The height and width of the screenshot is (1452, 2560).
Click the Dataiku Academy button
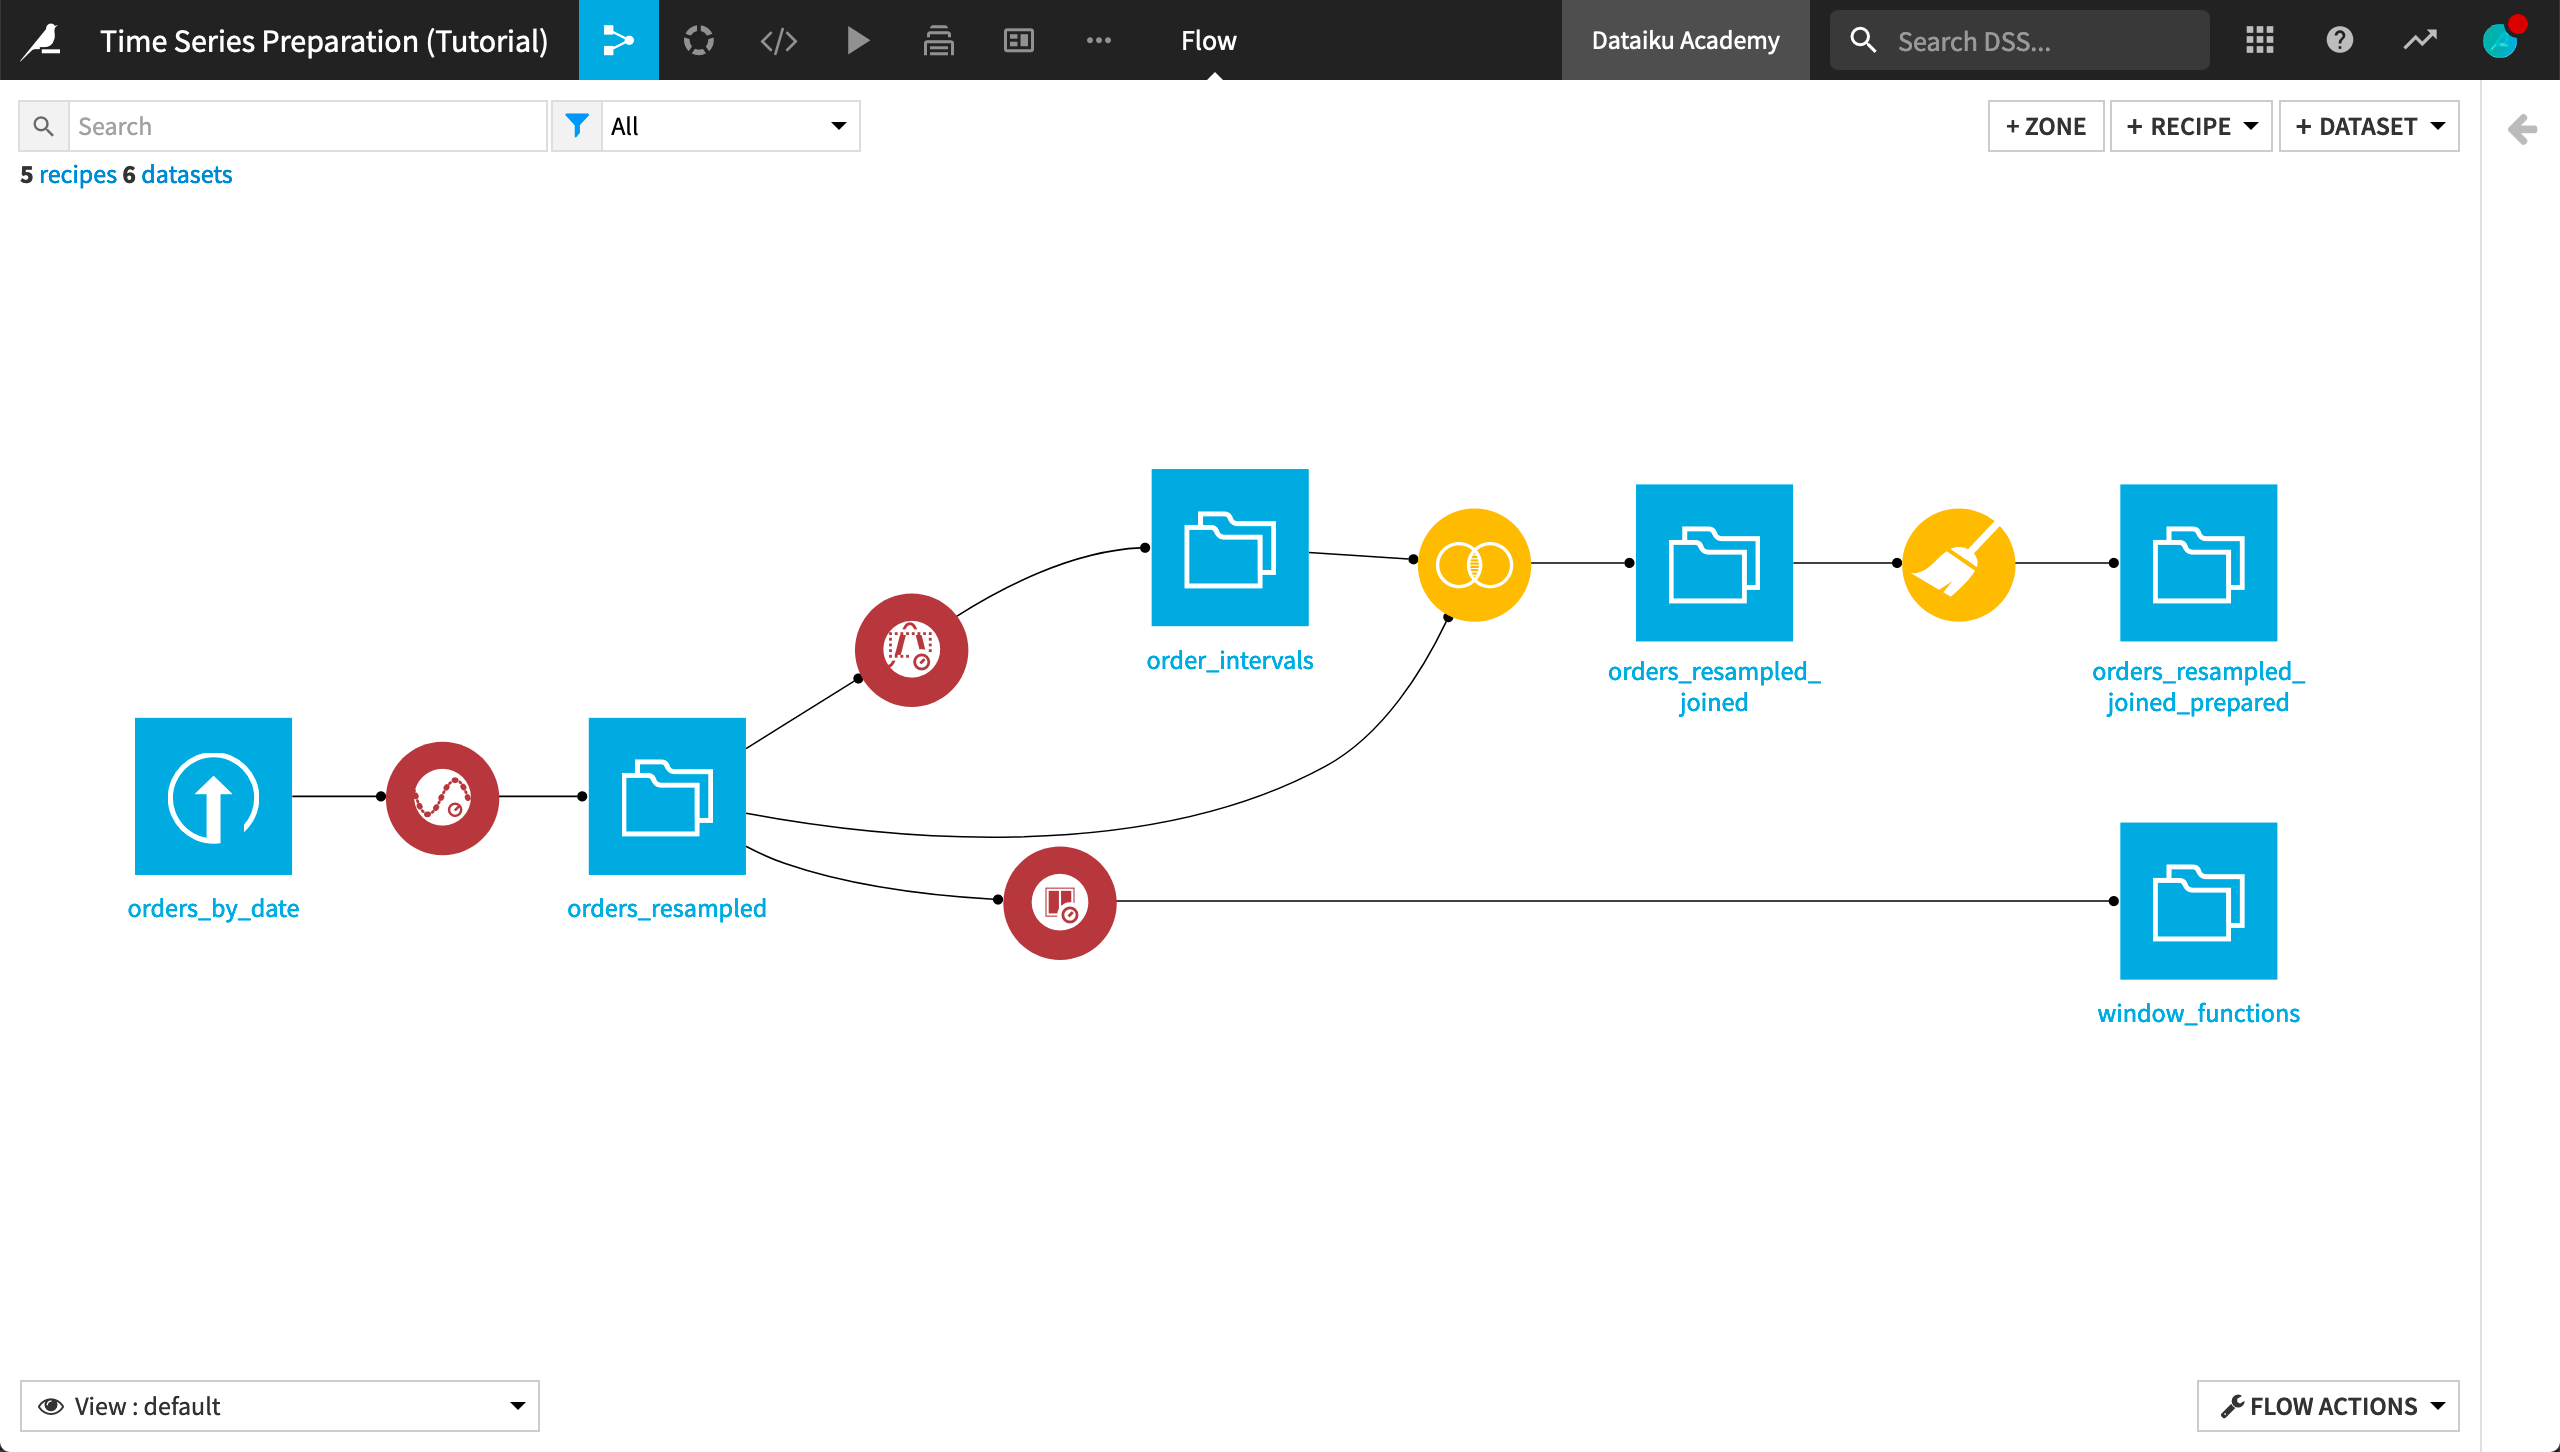1686,40
